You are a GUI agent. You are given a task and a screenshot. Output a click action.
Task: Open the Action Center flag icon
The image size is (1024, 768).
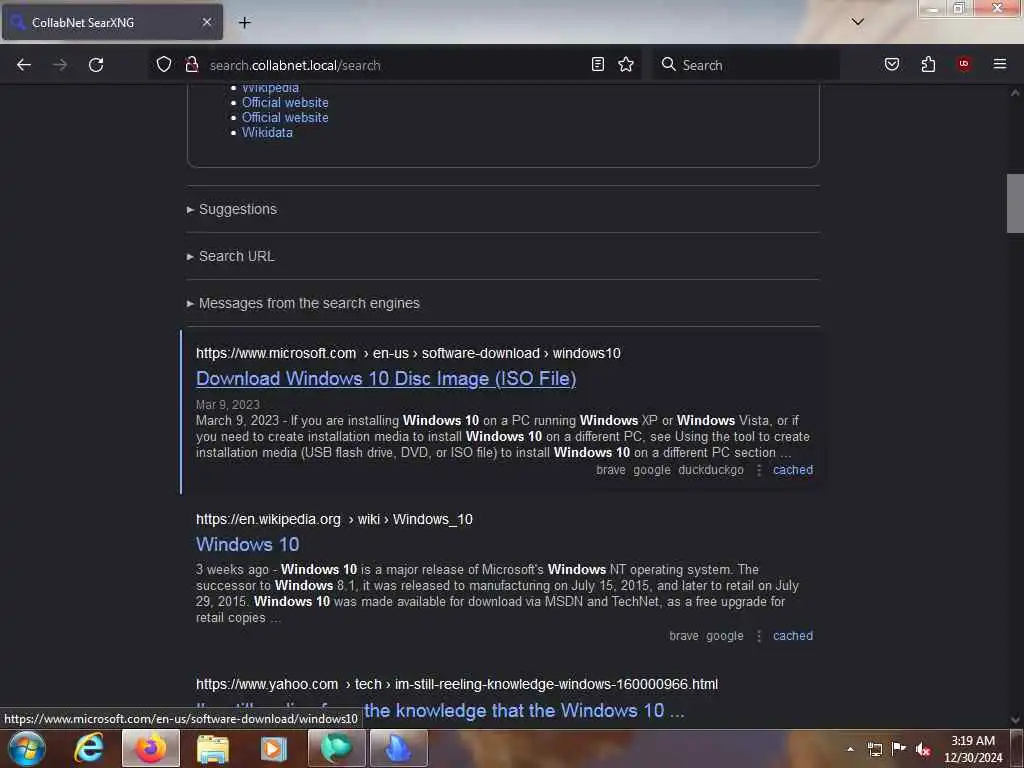click(899, 748)
